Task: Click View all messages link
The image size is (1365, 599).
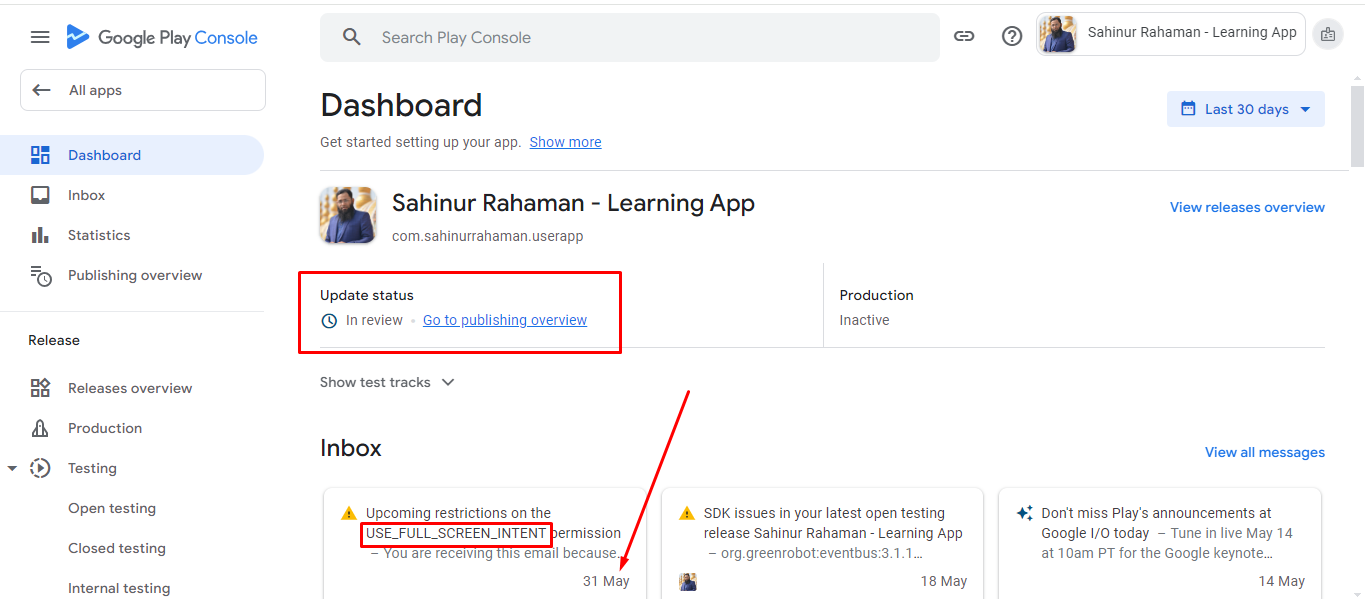Action: (1265, 452)
